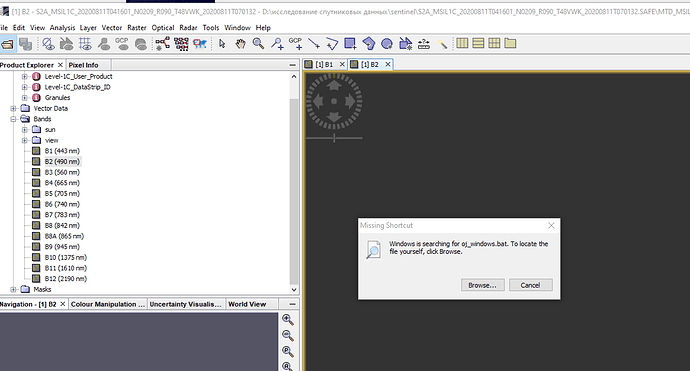Click the Save Product toolbar icon
Screen dimensions: 690x371
(26, 44)
